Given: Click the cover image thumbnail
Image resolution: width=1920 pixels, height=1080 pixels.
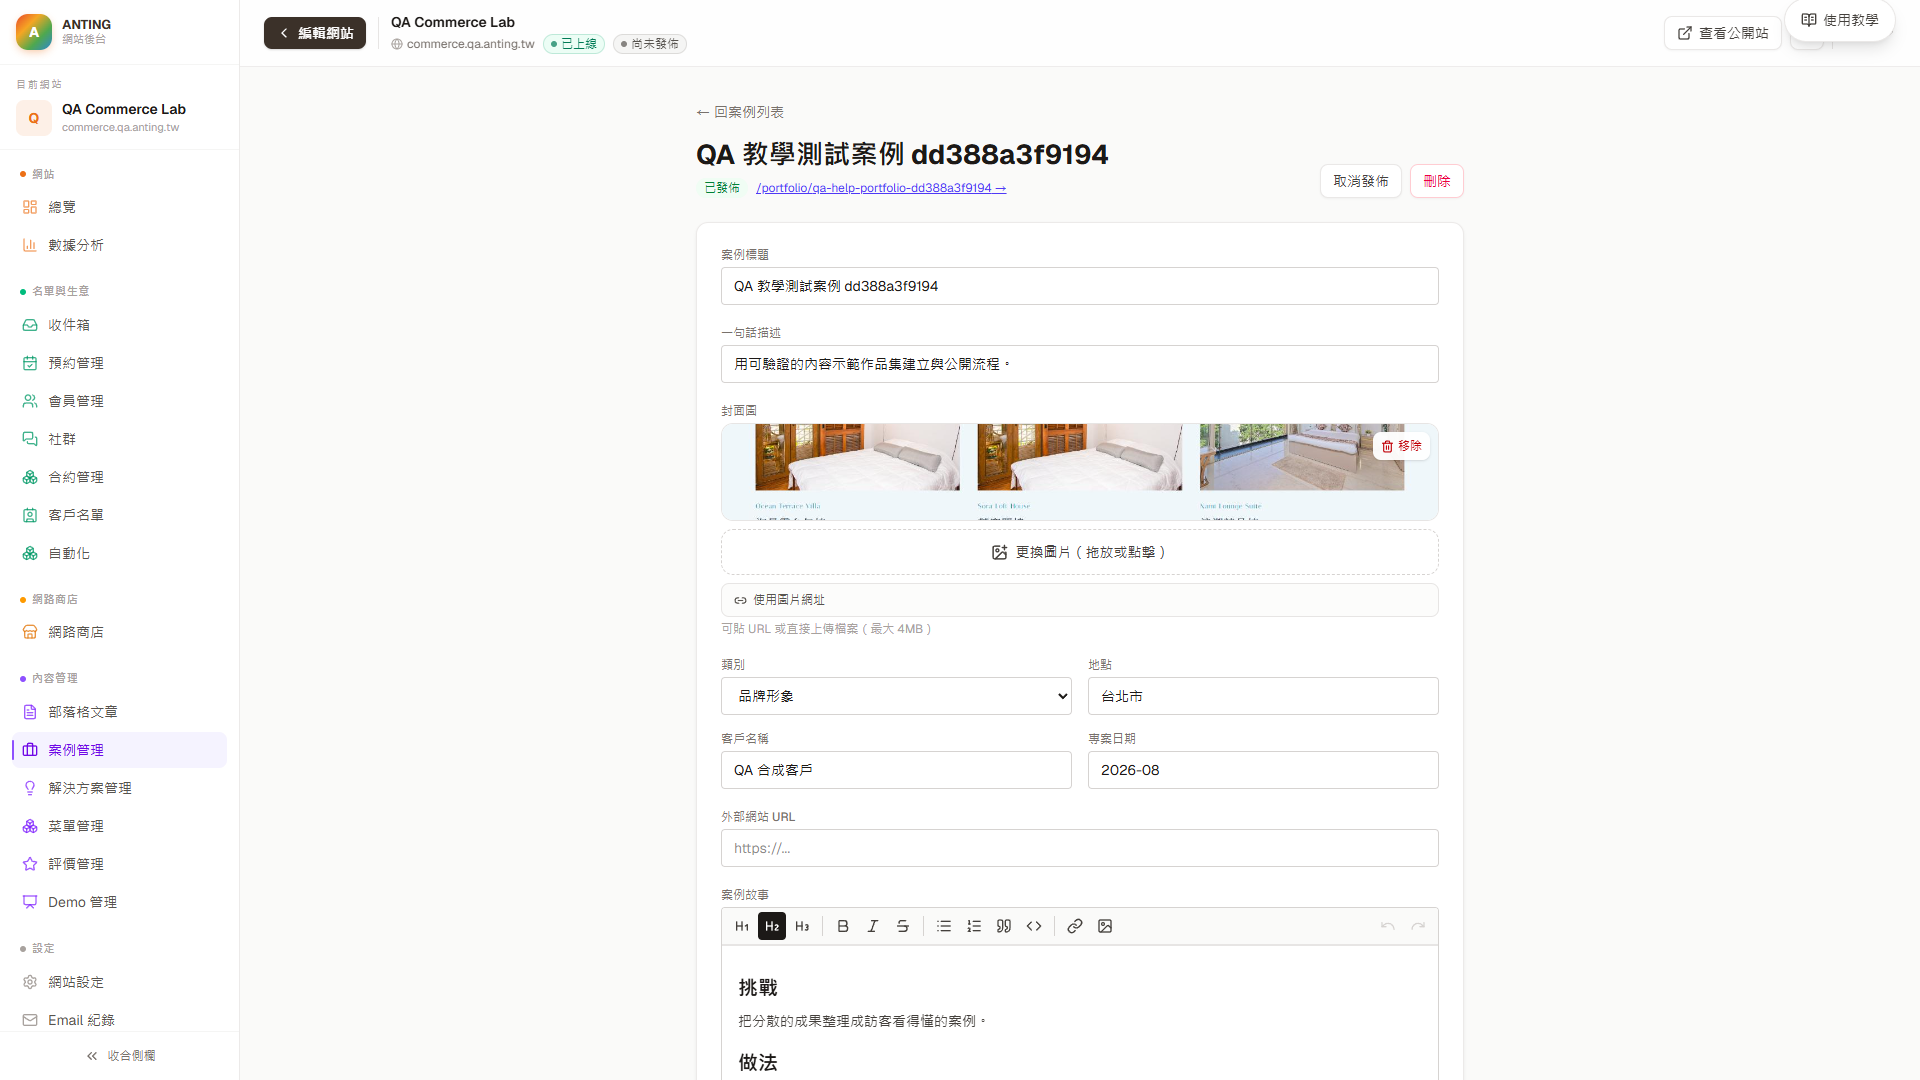Looking at the screenshot, I should tap(1079, 472).
